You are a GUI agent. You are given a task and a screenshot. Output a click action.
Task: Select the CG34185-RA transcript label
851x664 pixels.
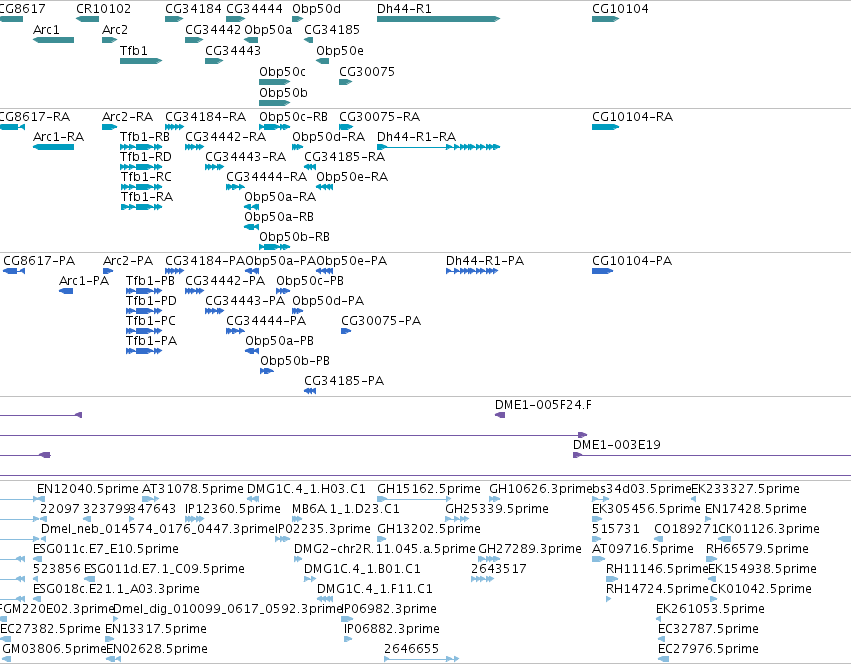[344, 157]
